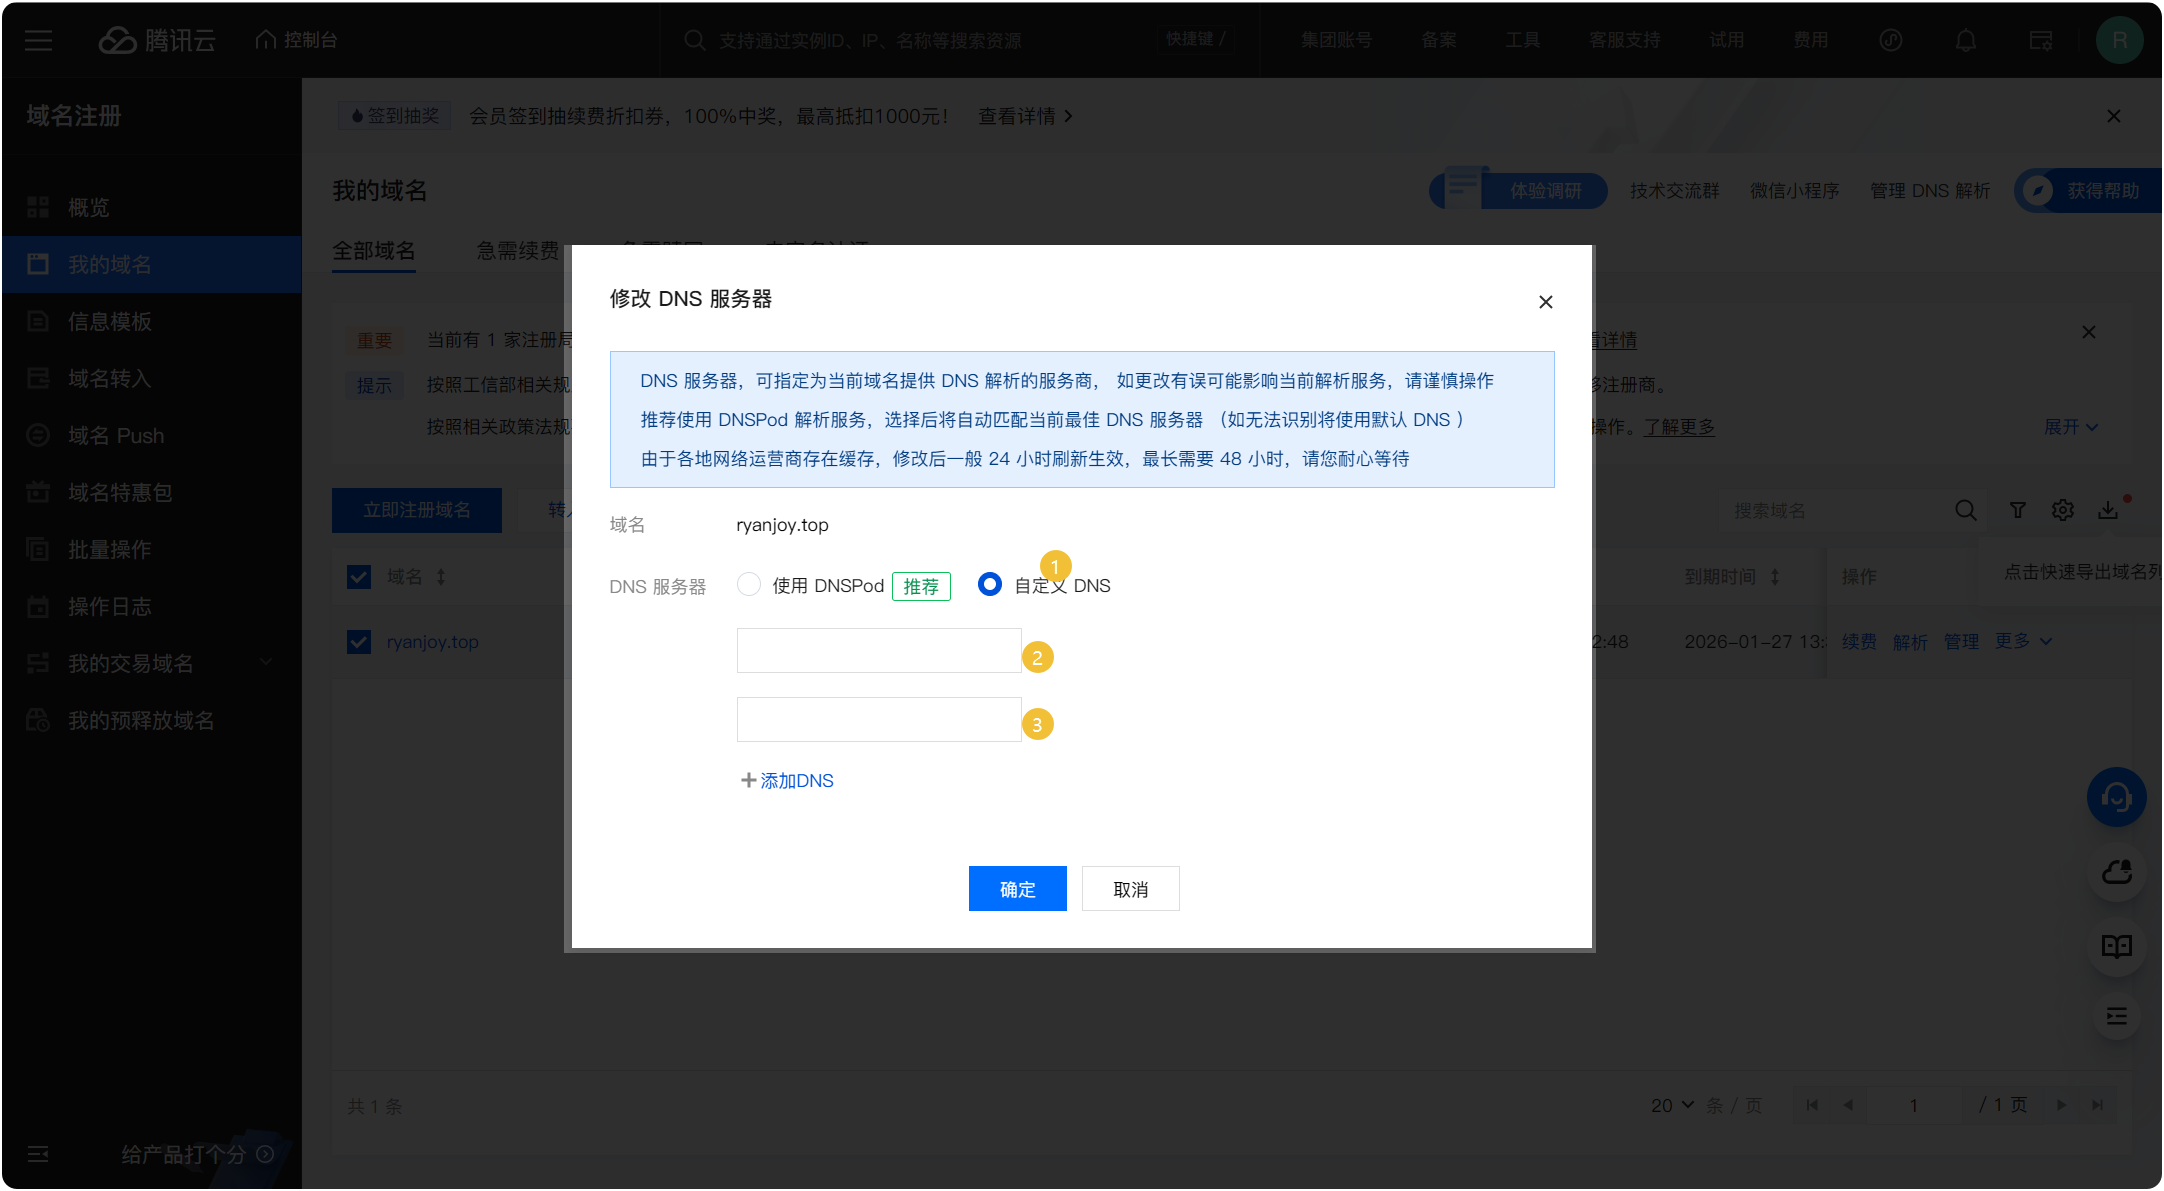
Task: Open the 20 items per page dropdown
Action: tap(1668, 1105)
